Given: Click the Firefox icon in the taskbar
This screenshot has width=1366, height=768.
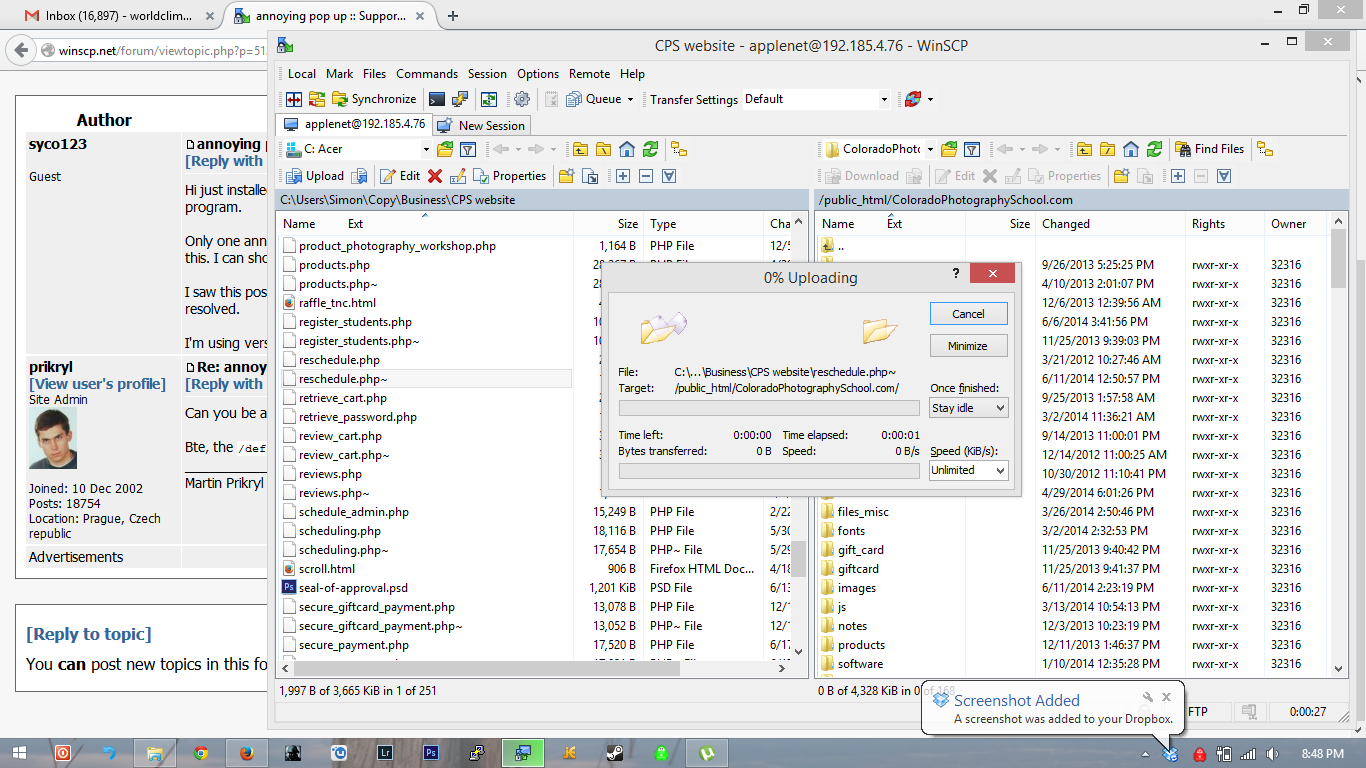Looking at the screenshot, I should click(246, 753).
